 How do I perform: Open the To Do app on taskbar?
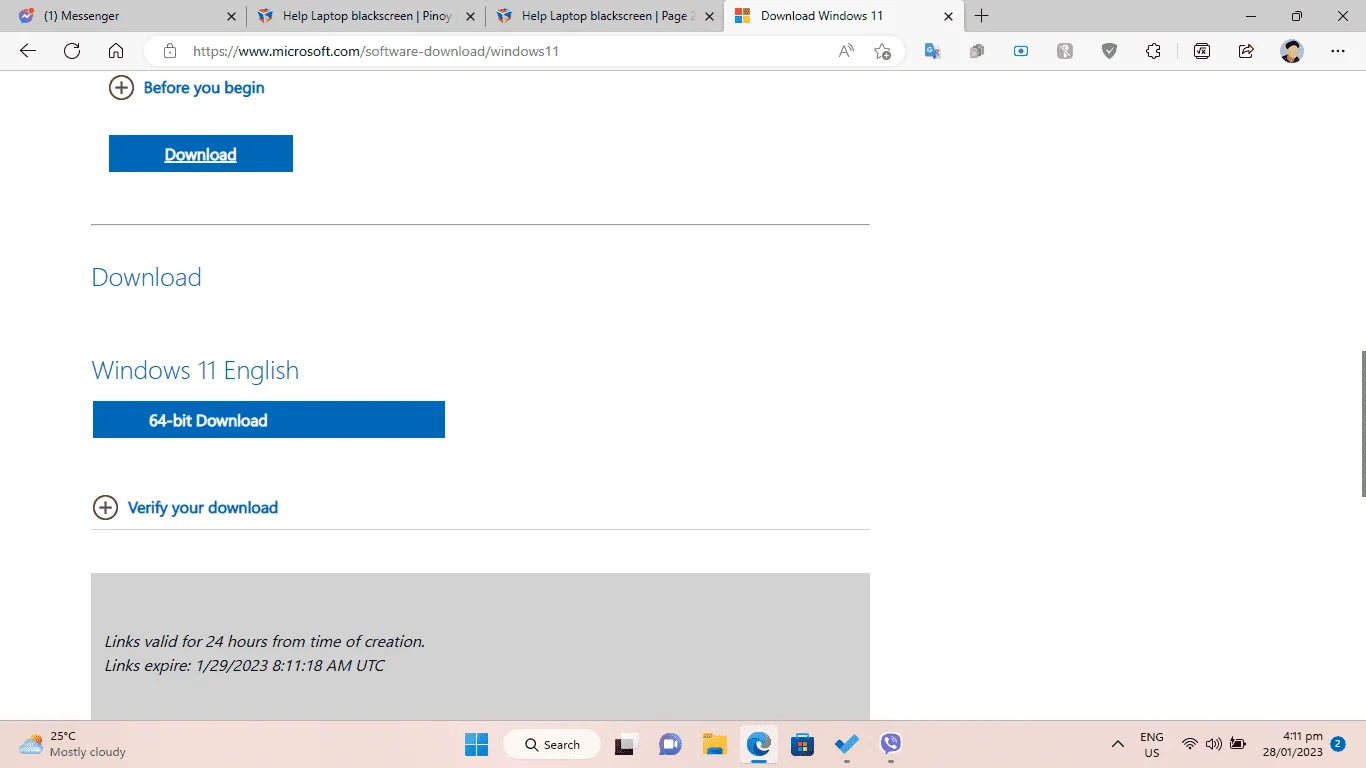point(846,744)
